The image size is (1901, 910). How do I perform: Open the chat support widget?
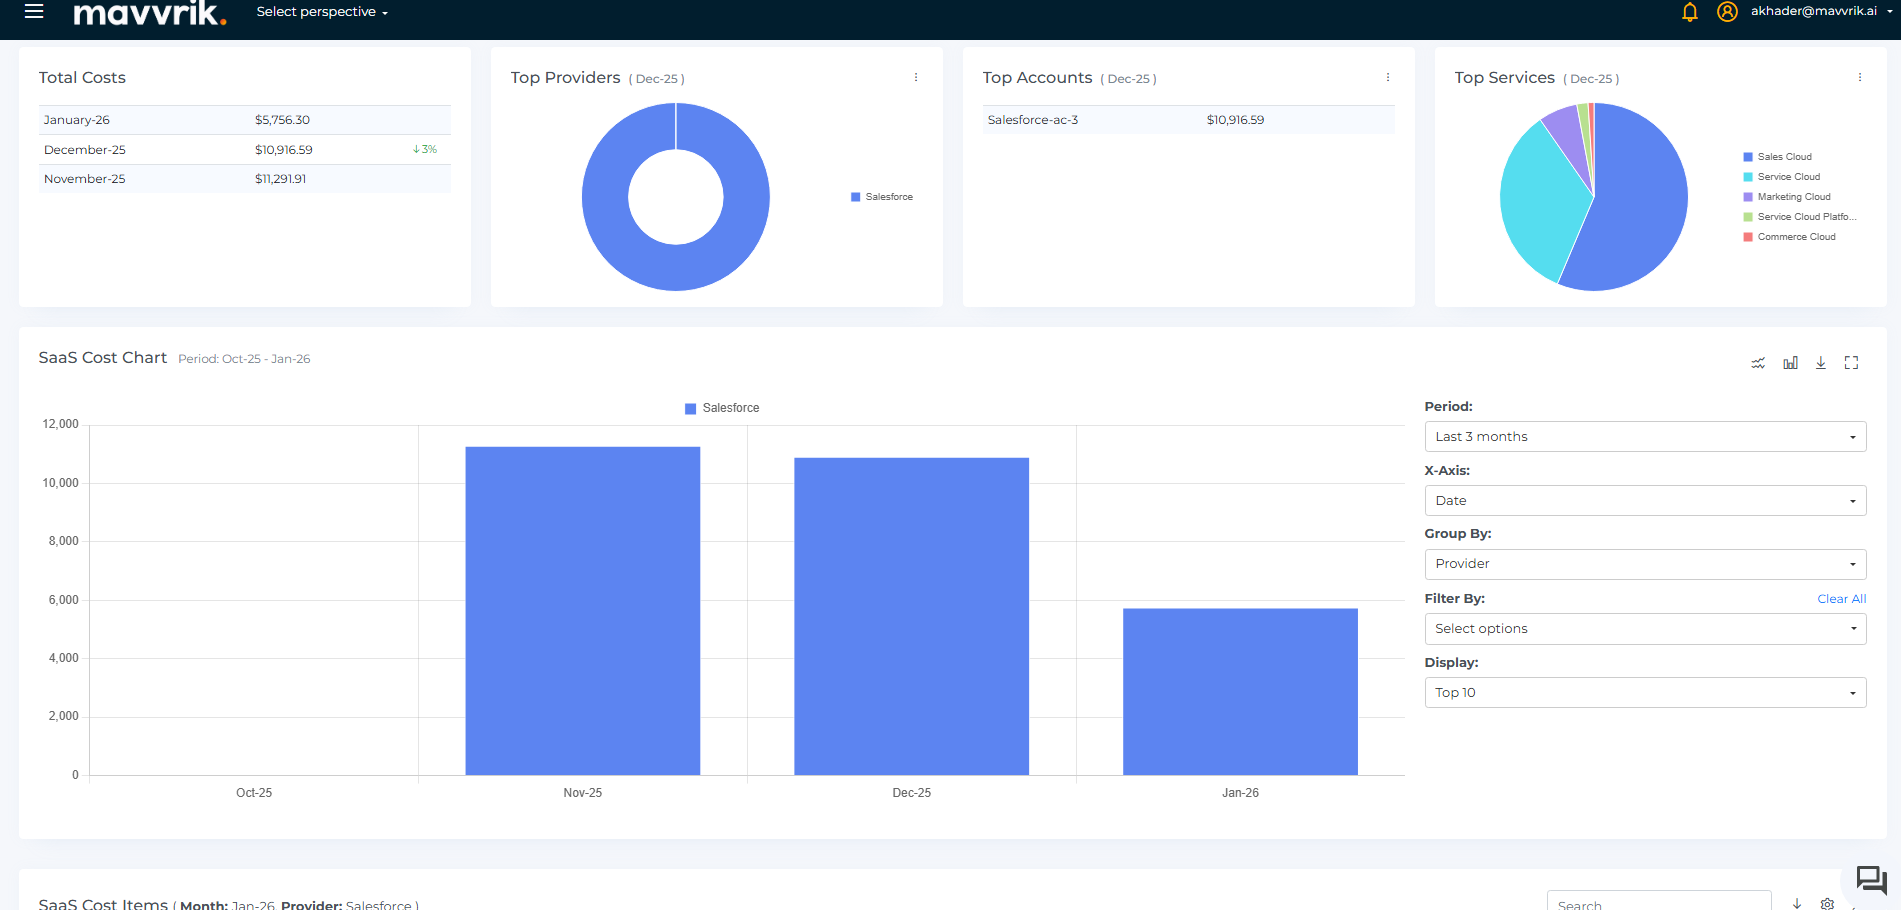click(x=1870, y=880)
